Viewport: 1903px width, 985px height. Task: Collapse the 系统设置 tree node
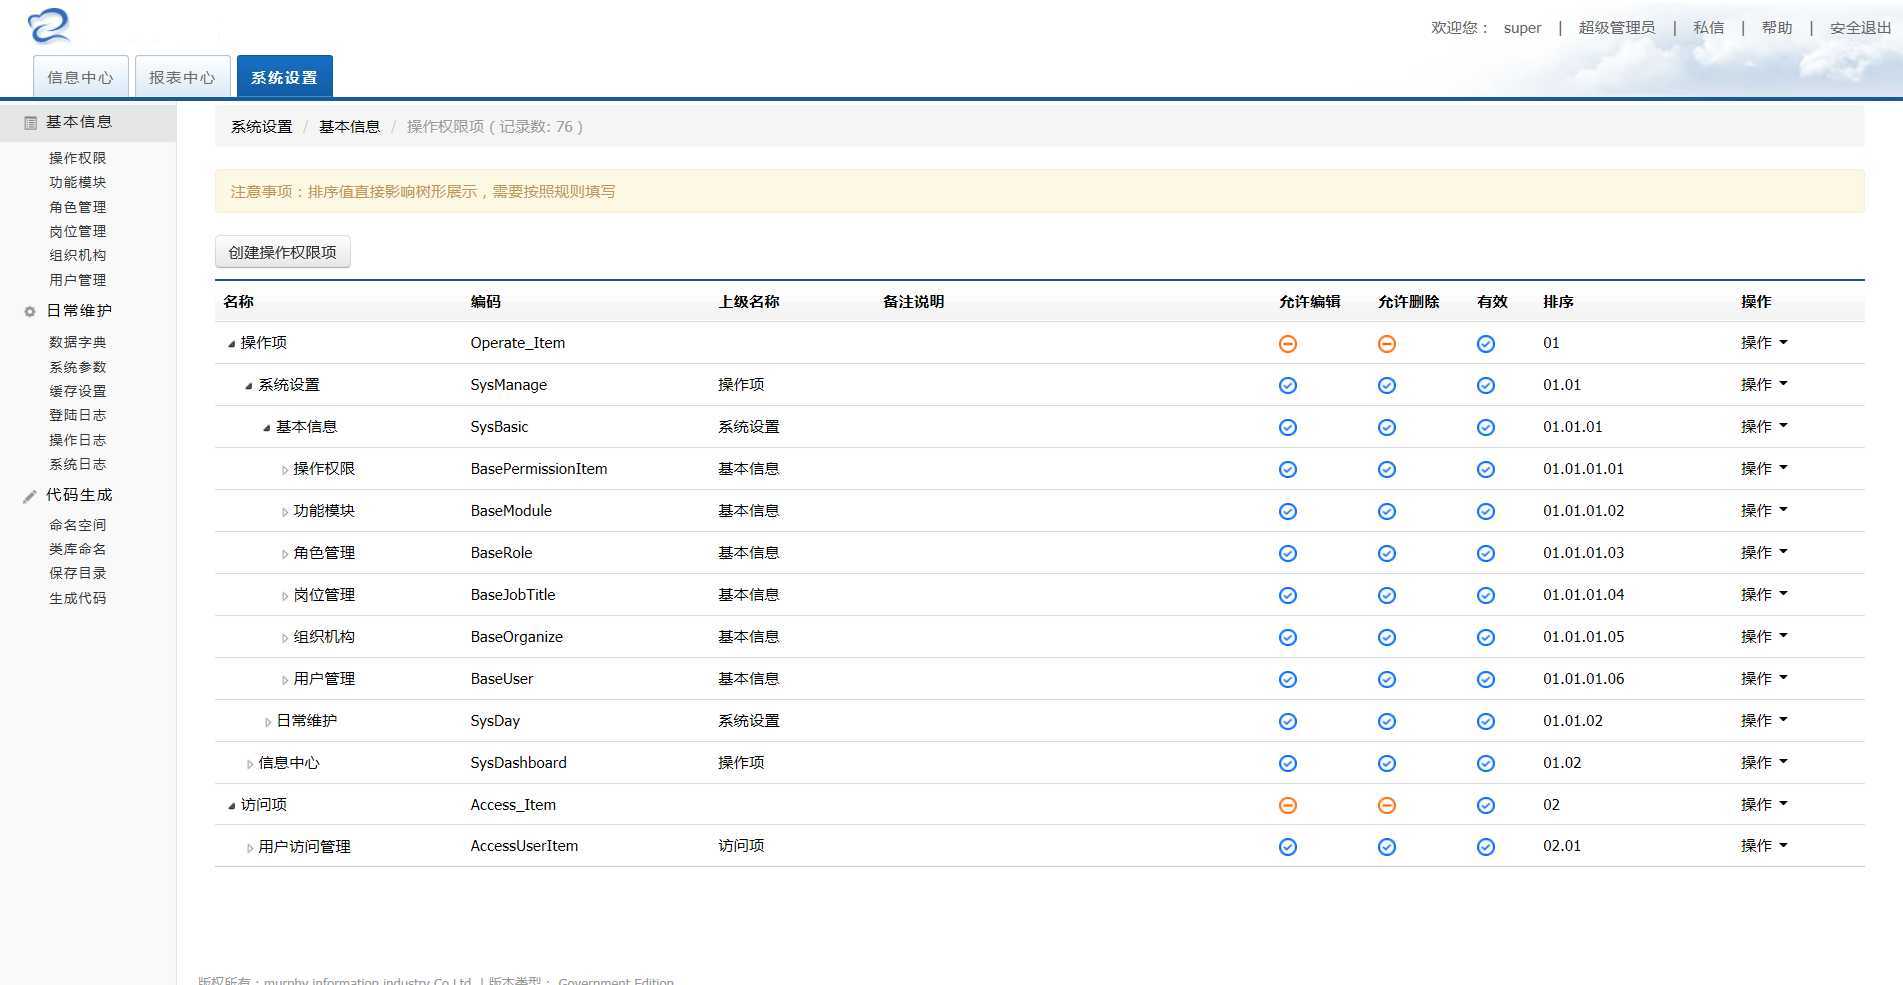point(249,386)
